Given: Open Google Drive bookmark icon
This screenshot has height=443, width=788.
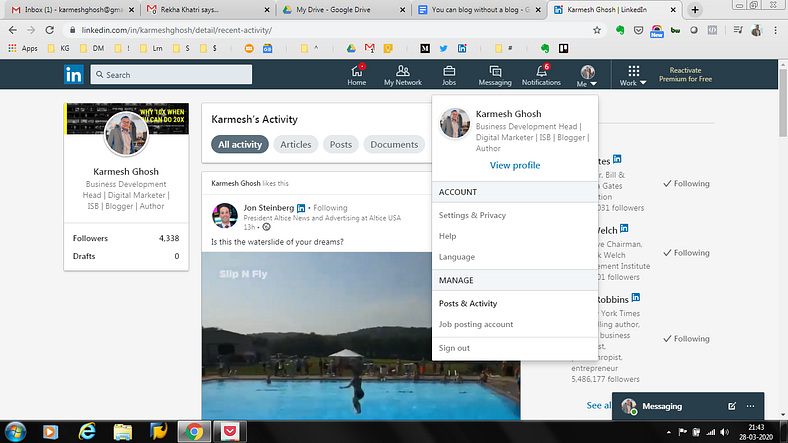Looking at the screenshot, I should (x=351, y=48).
